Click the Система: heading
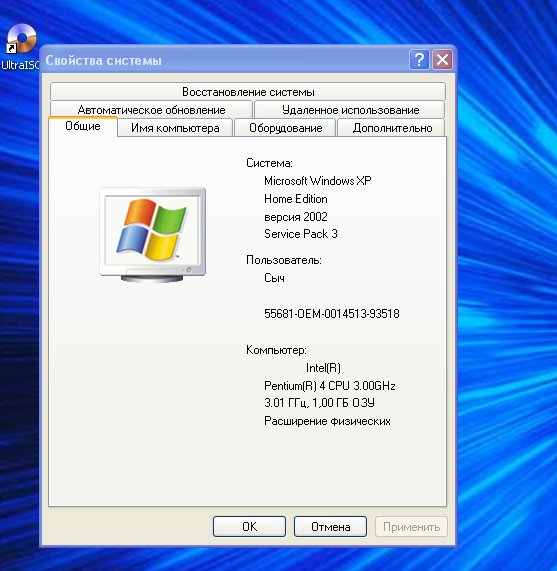This screenshot has height=571, width=557. pyautogui.click(x=269, y=163)
